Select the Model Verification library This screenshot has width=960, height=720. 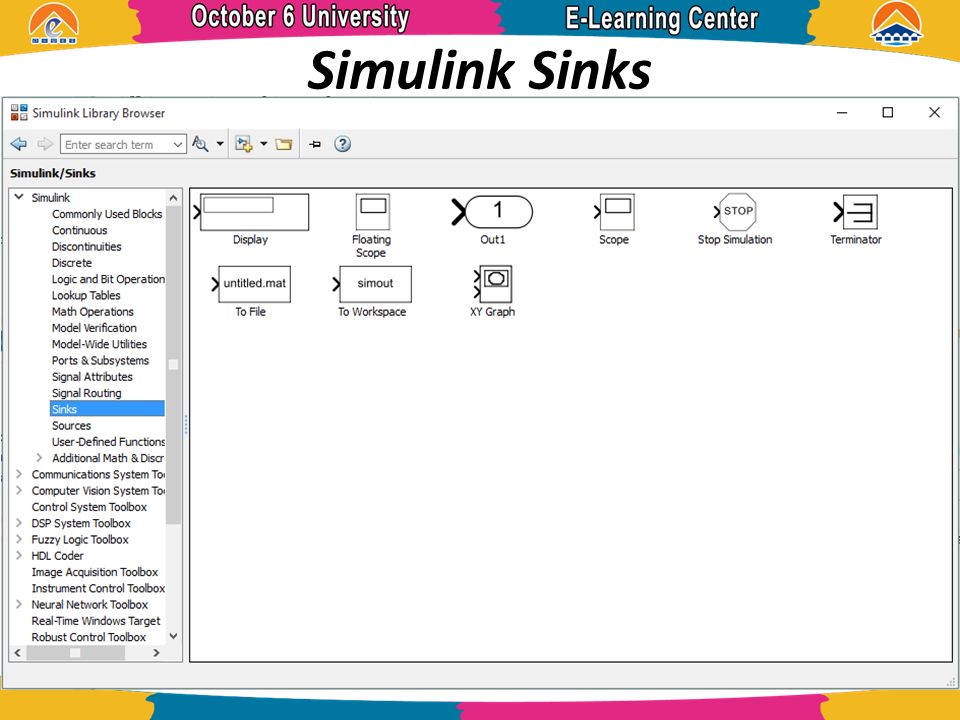click(x=94, y=328)
